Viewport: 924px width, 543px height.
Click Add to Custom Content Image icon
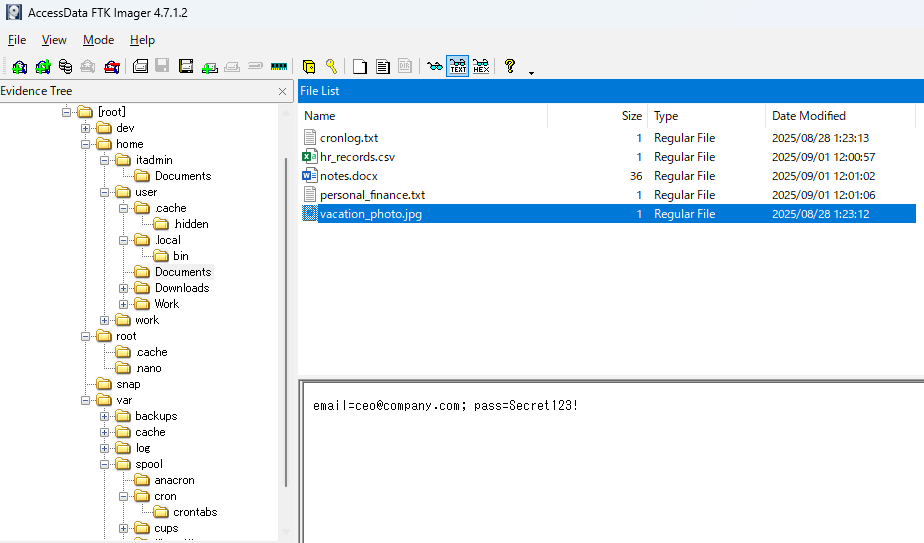coord(209,67)
